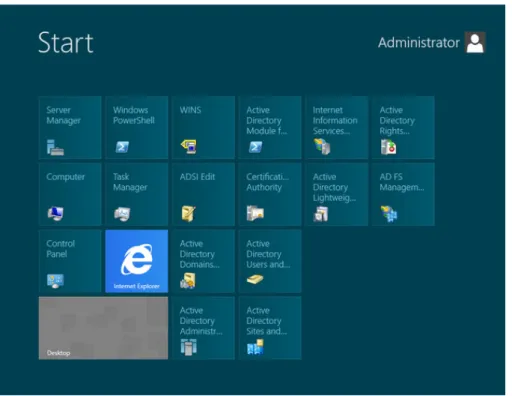Open Active Directory Lightweight tile
The height and width of the screenshot is (396, 512).
pyautogui.click(x=337, y=194)
